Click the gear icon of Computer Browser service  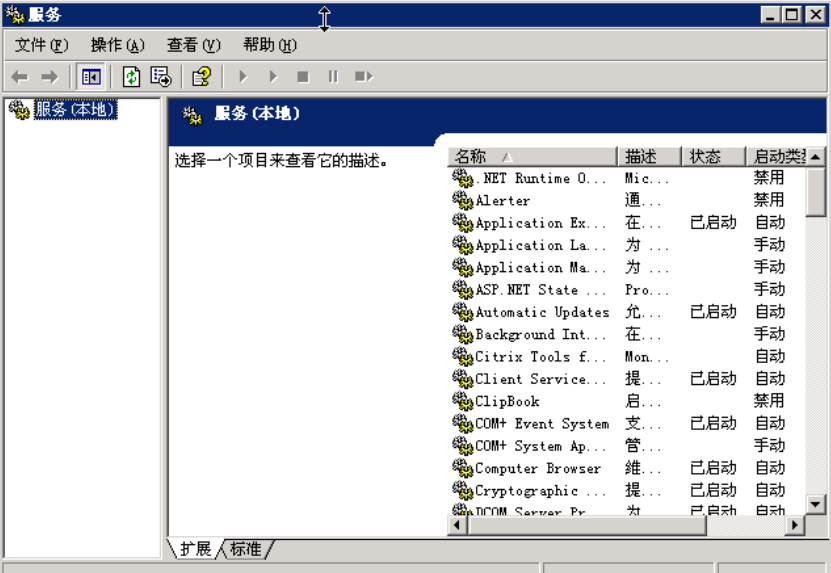(x=462, y=468)
